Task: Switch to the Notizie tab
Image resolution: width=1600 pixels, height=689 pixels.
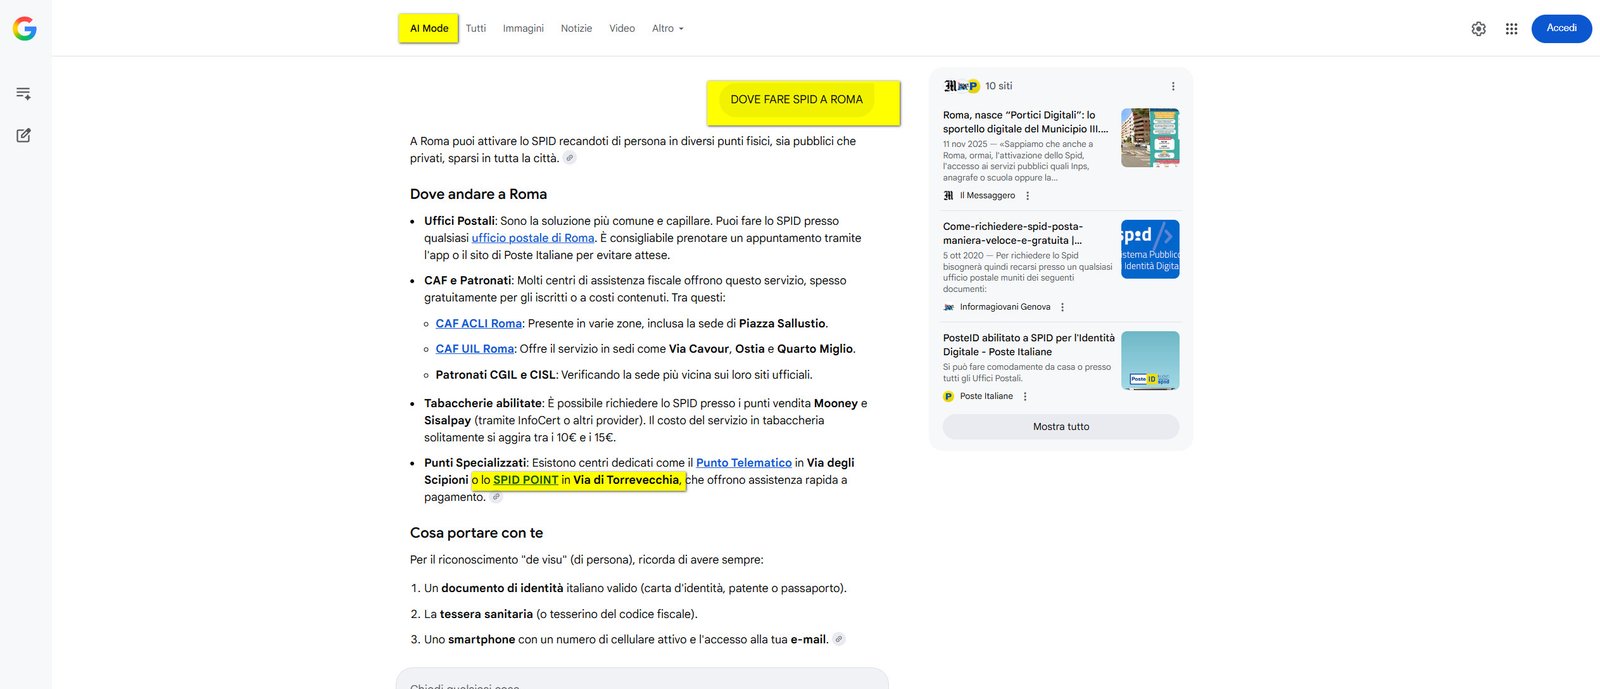Action: point(576,28)
